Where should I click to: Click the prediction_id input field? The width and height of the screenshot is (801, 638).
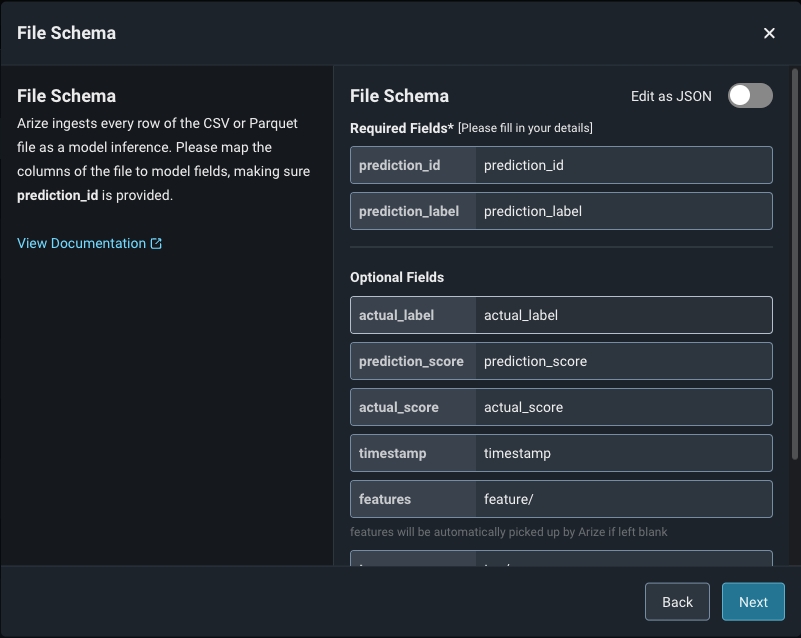click(x=623, y=165)
